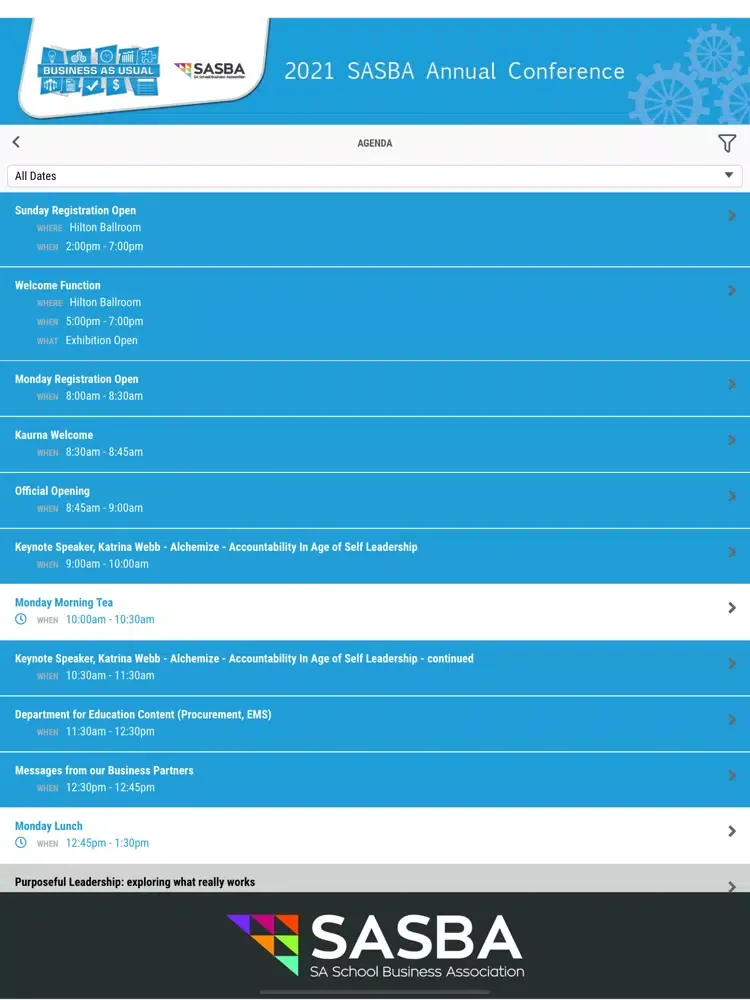
Task: Expand Messages from our Business Partners chevron
Action: click(x=732, y=776)
